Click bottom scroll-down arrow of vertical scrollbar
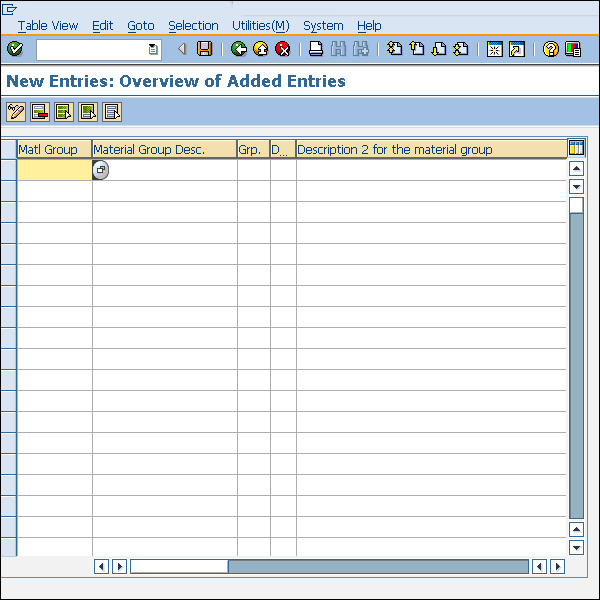 tap(576, 548)
